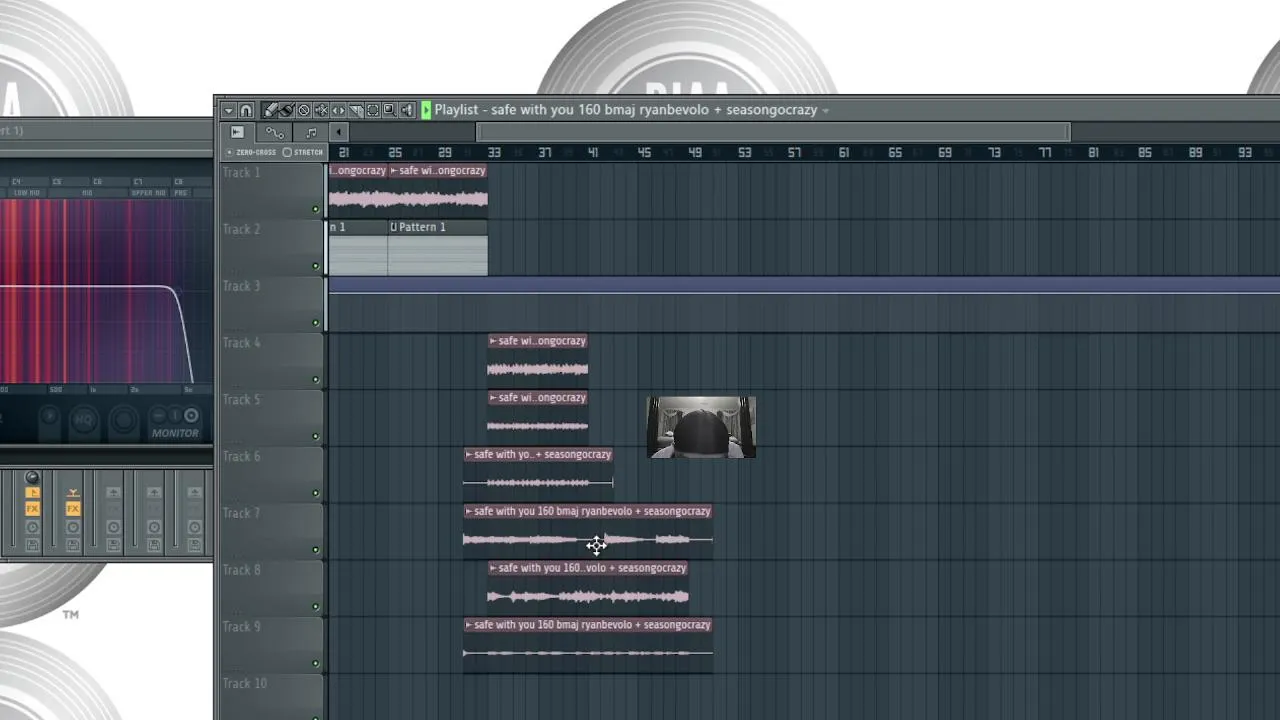Toggle the HQ button in EQ plugin
Screen dimensions: 1280x720
[84, 420]
